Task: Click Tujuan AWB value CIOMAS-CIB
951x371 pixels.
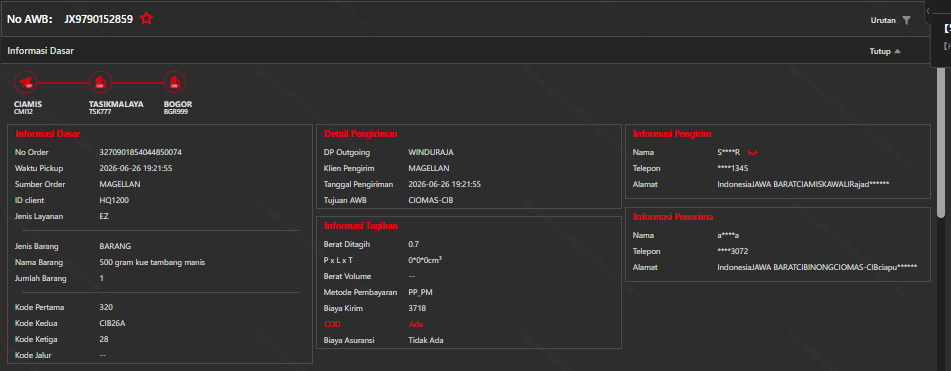Action: 431,200
